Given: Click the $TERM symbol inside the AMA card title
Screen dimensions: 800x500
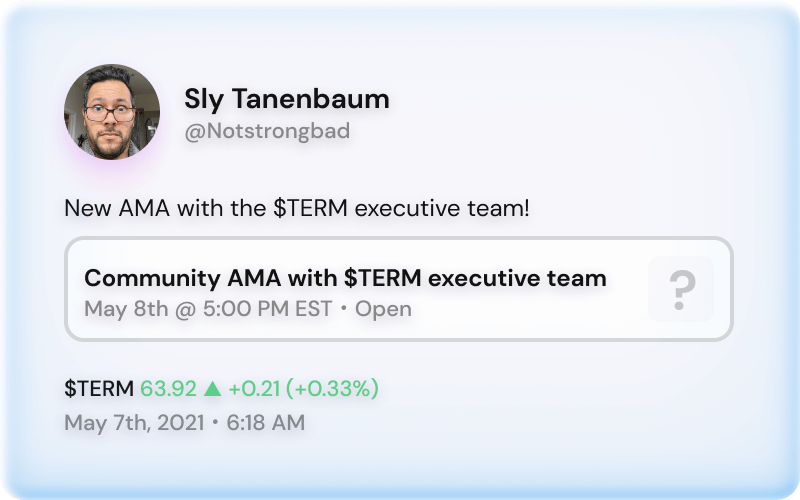Looking at the screenshot, I should click(383, 278).
